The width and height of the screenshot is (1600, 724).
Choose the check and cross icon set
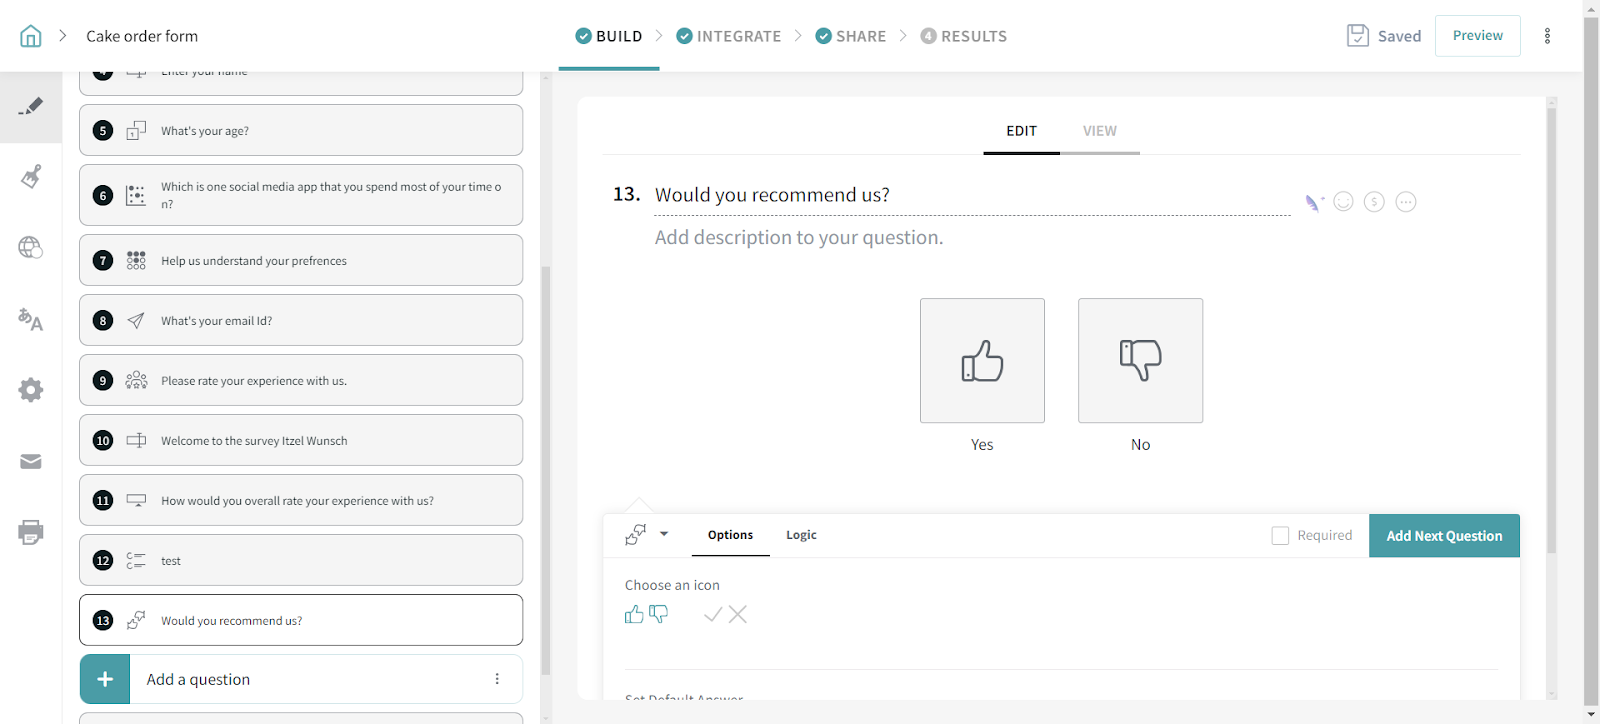725,614
